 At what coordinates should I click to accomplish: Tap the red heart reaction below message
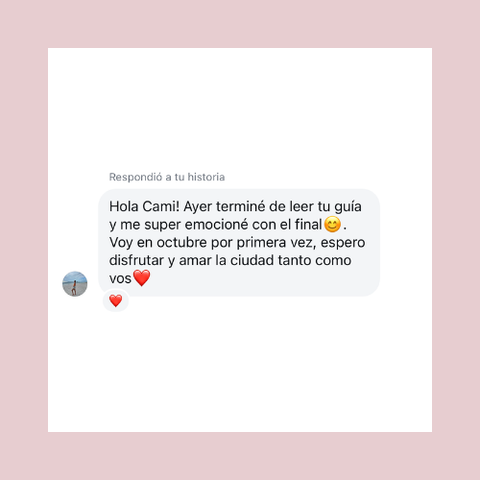coord(116,301)
